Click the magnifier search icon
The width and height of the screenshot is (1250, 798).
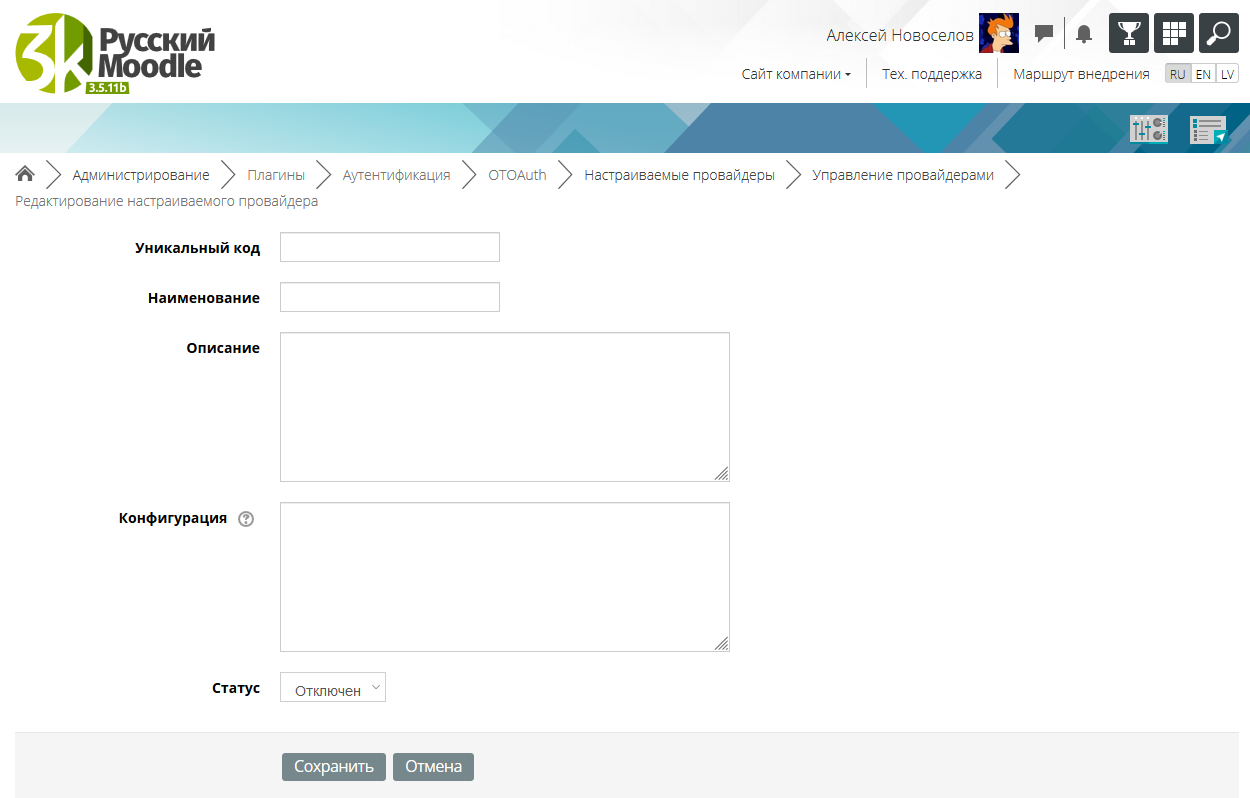point(1219,33)
